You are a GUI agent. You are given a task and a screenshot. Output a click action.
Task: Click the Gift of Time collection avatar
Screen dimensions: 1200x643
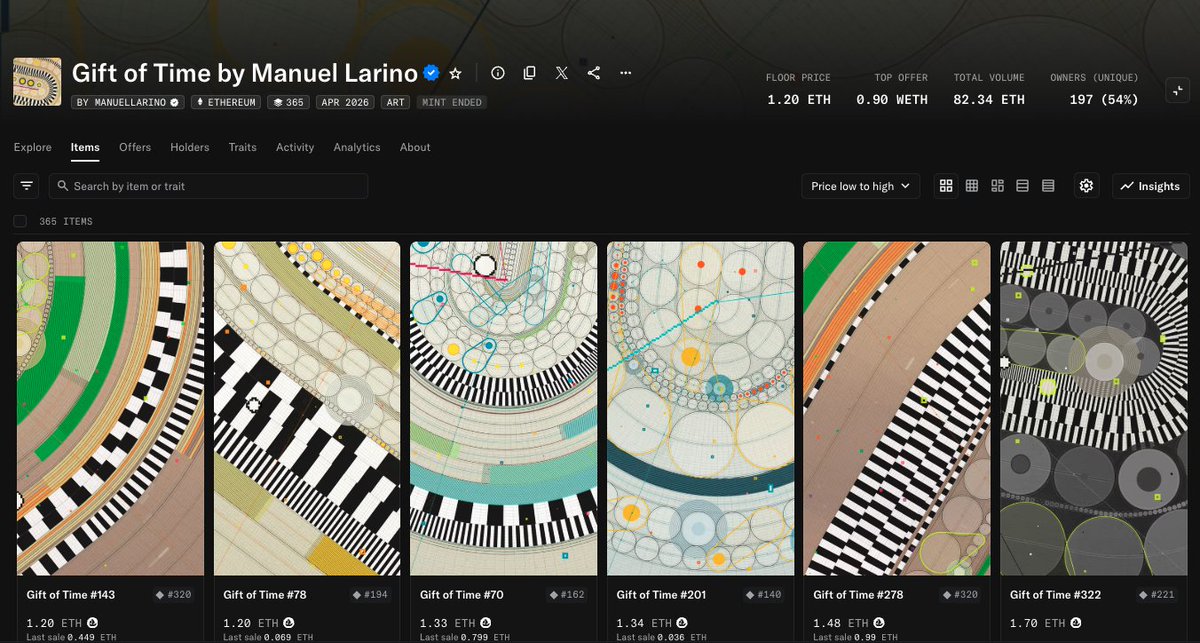tap(37, 82)
